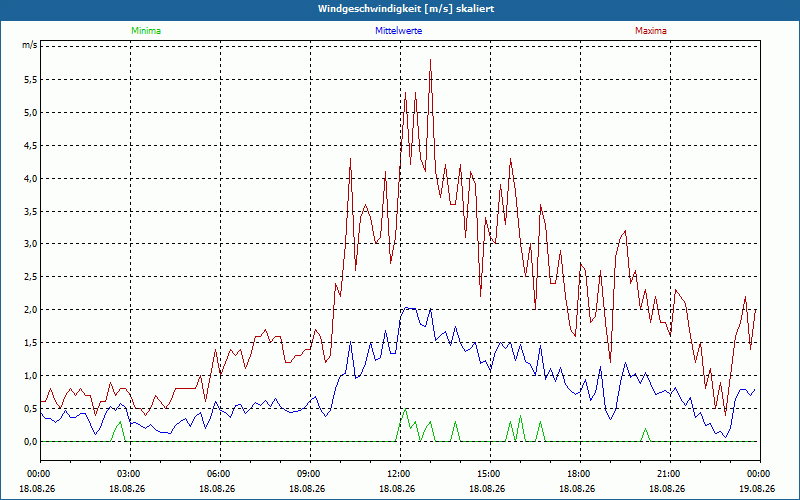Click the 0,0 y-axis value
The image size is (800, 500).
pos(31,441)
